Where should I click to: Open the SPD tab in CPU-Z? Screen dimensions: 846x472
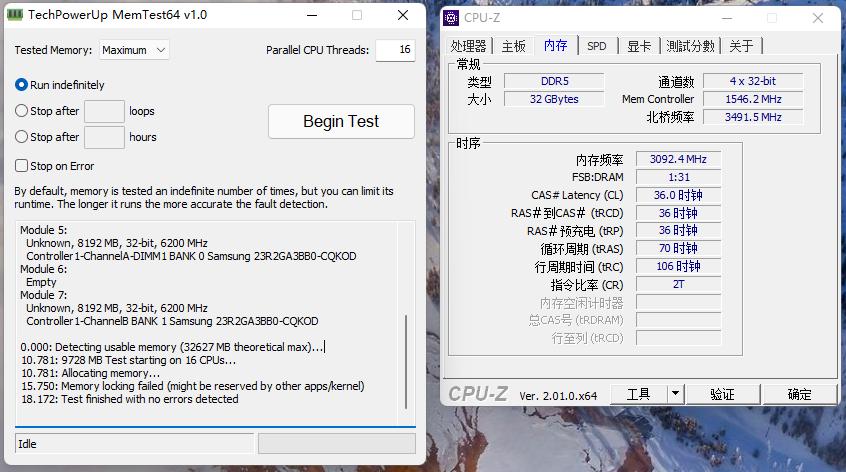click(x=596, y=46)
